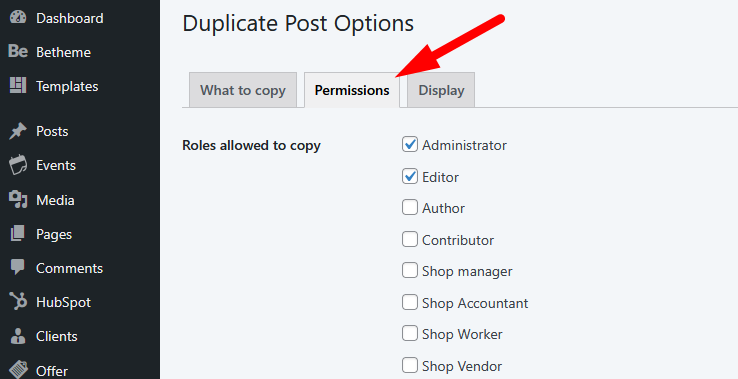Click the Dashboard gauge icon
Viewport: 738px width, 379px height.
tap(18, 18)
